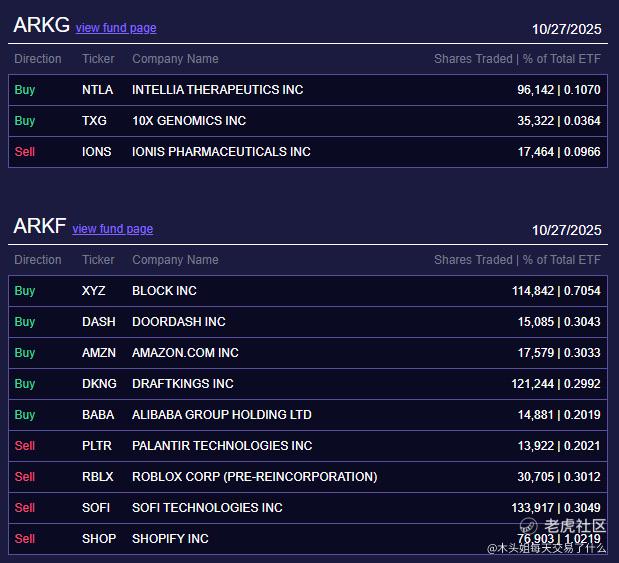Click SOFI ticker cell

tap(96, 507)
